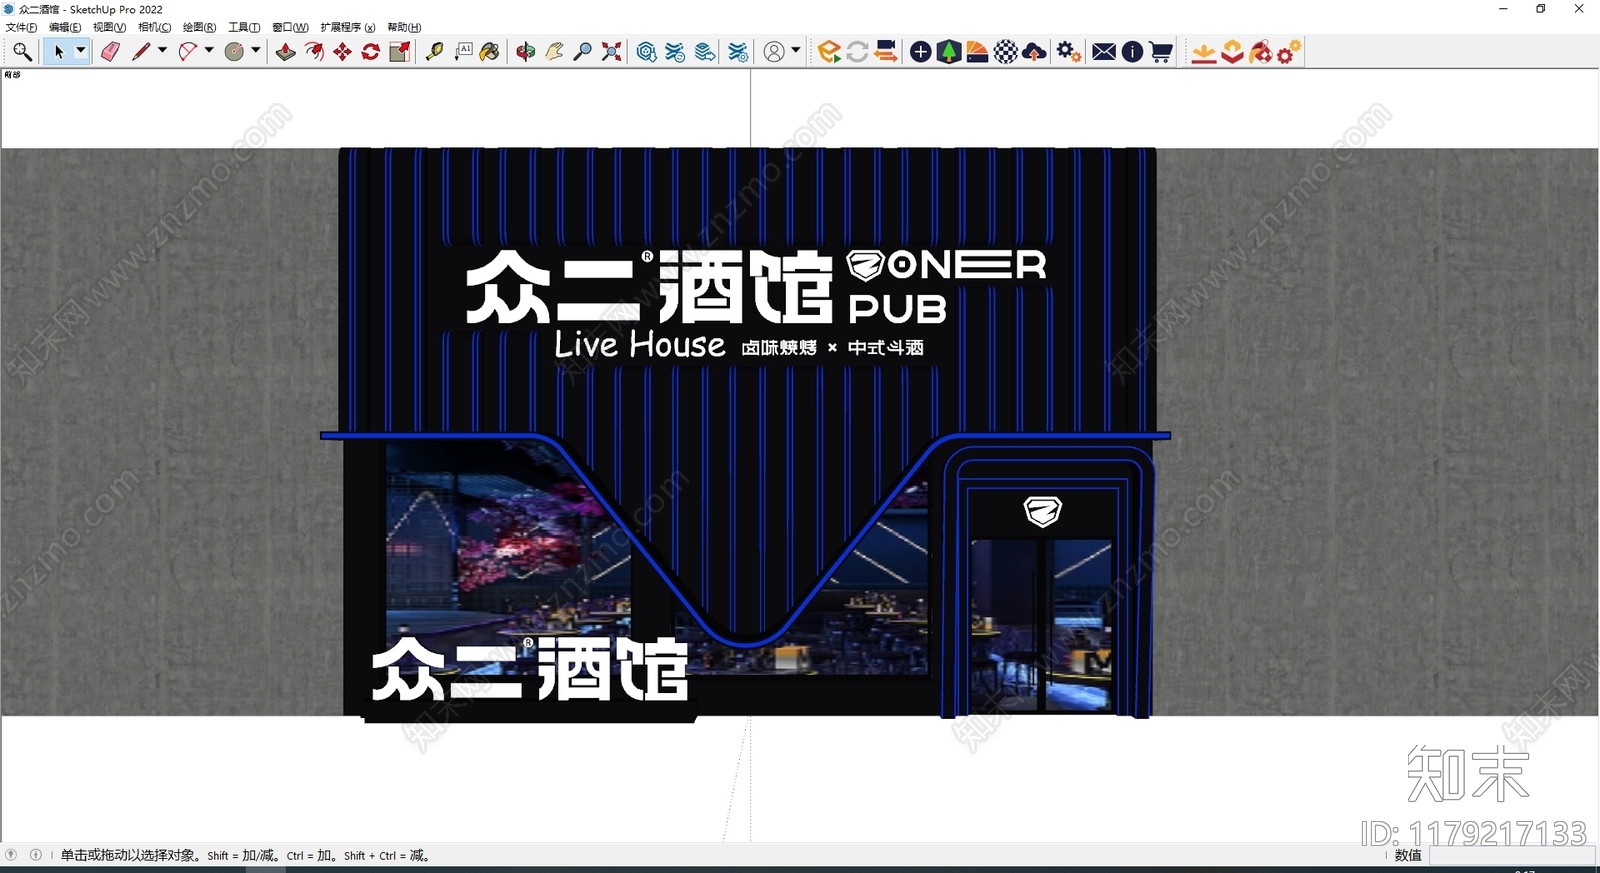Click the orange download arrow icon

[x=1204, y=52]
